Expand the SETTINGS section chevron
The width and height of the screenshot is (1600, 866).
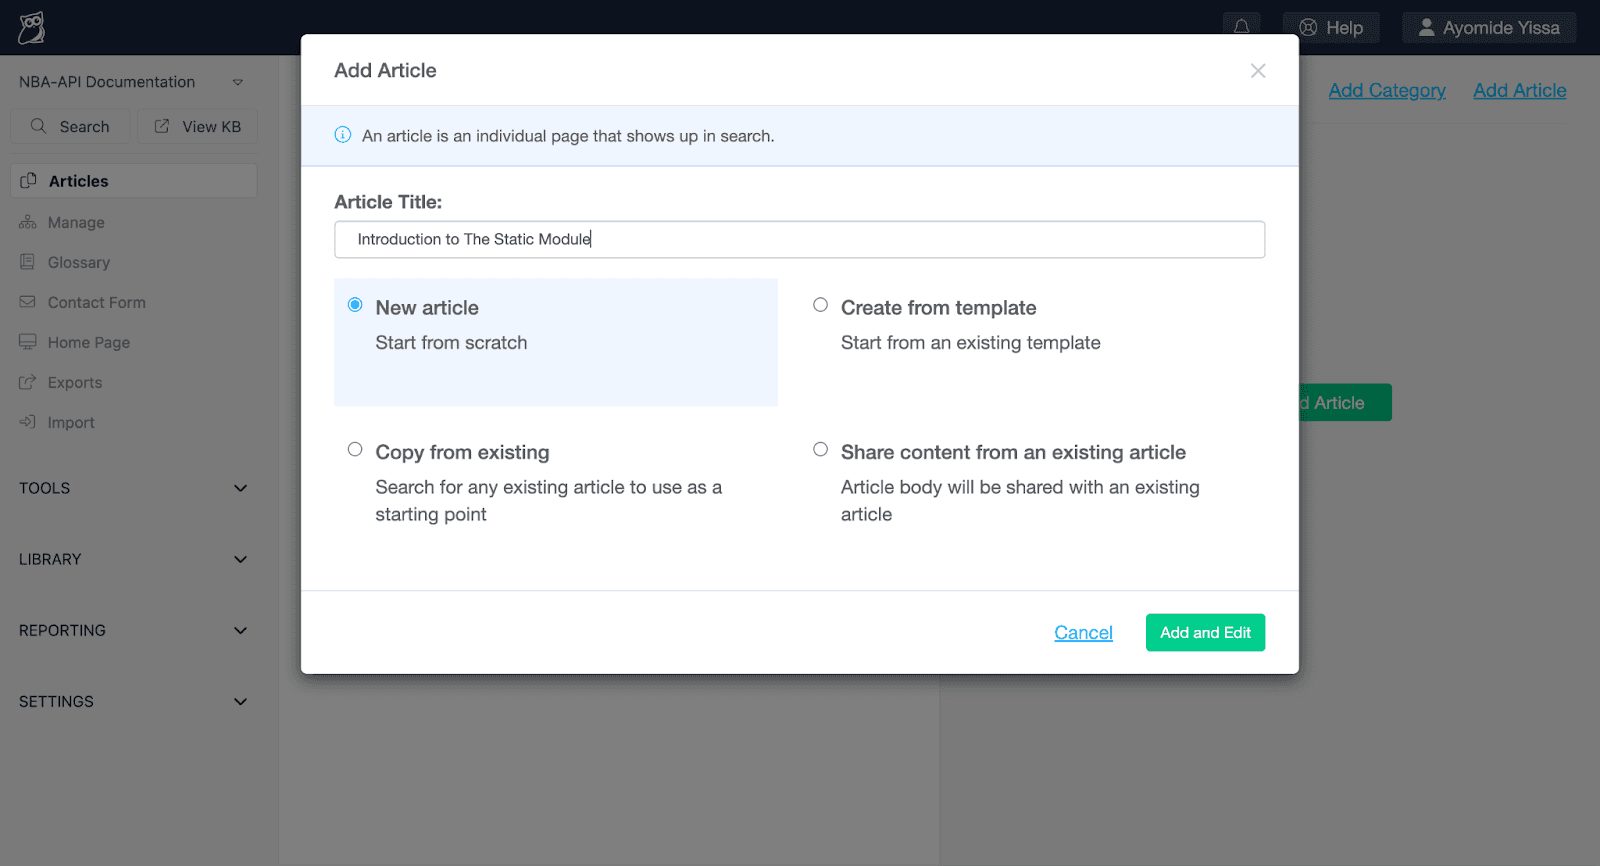point(240,701)
